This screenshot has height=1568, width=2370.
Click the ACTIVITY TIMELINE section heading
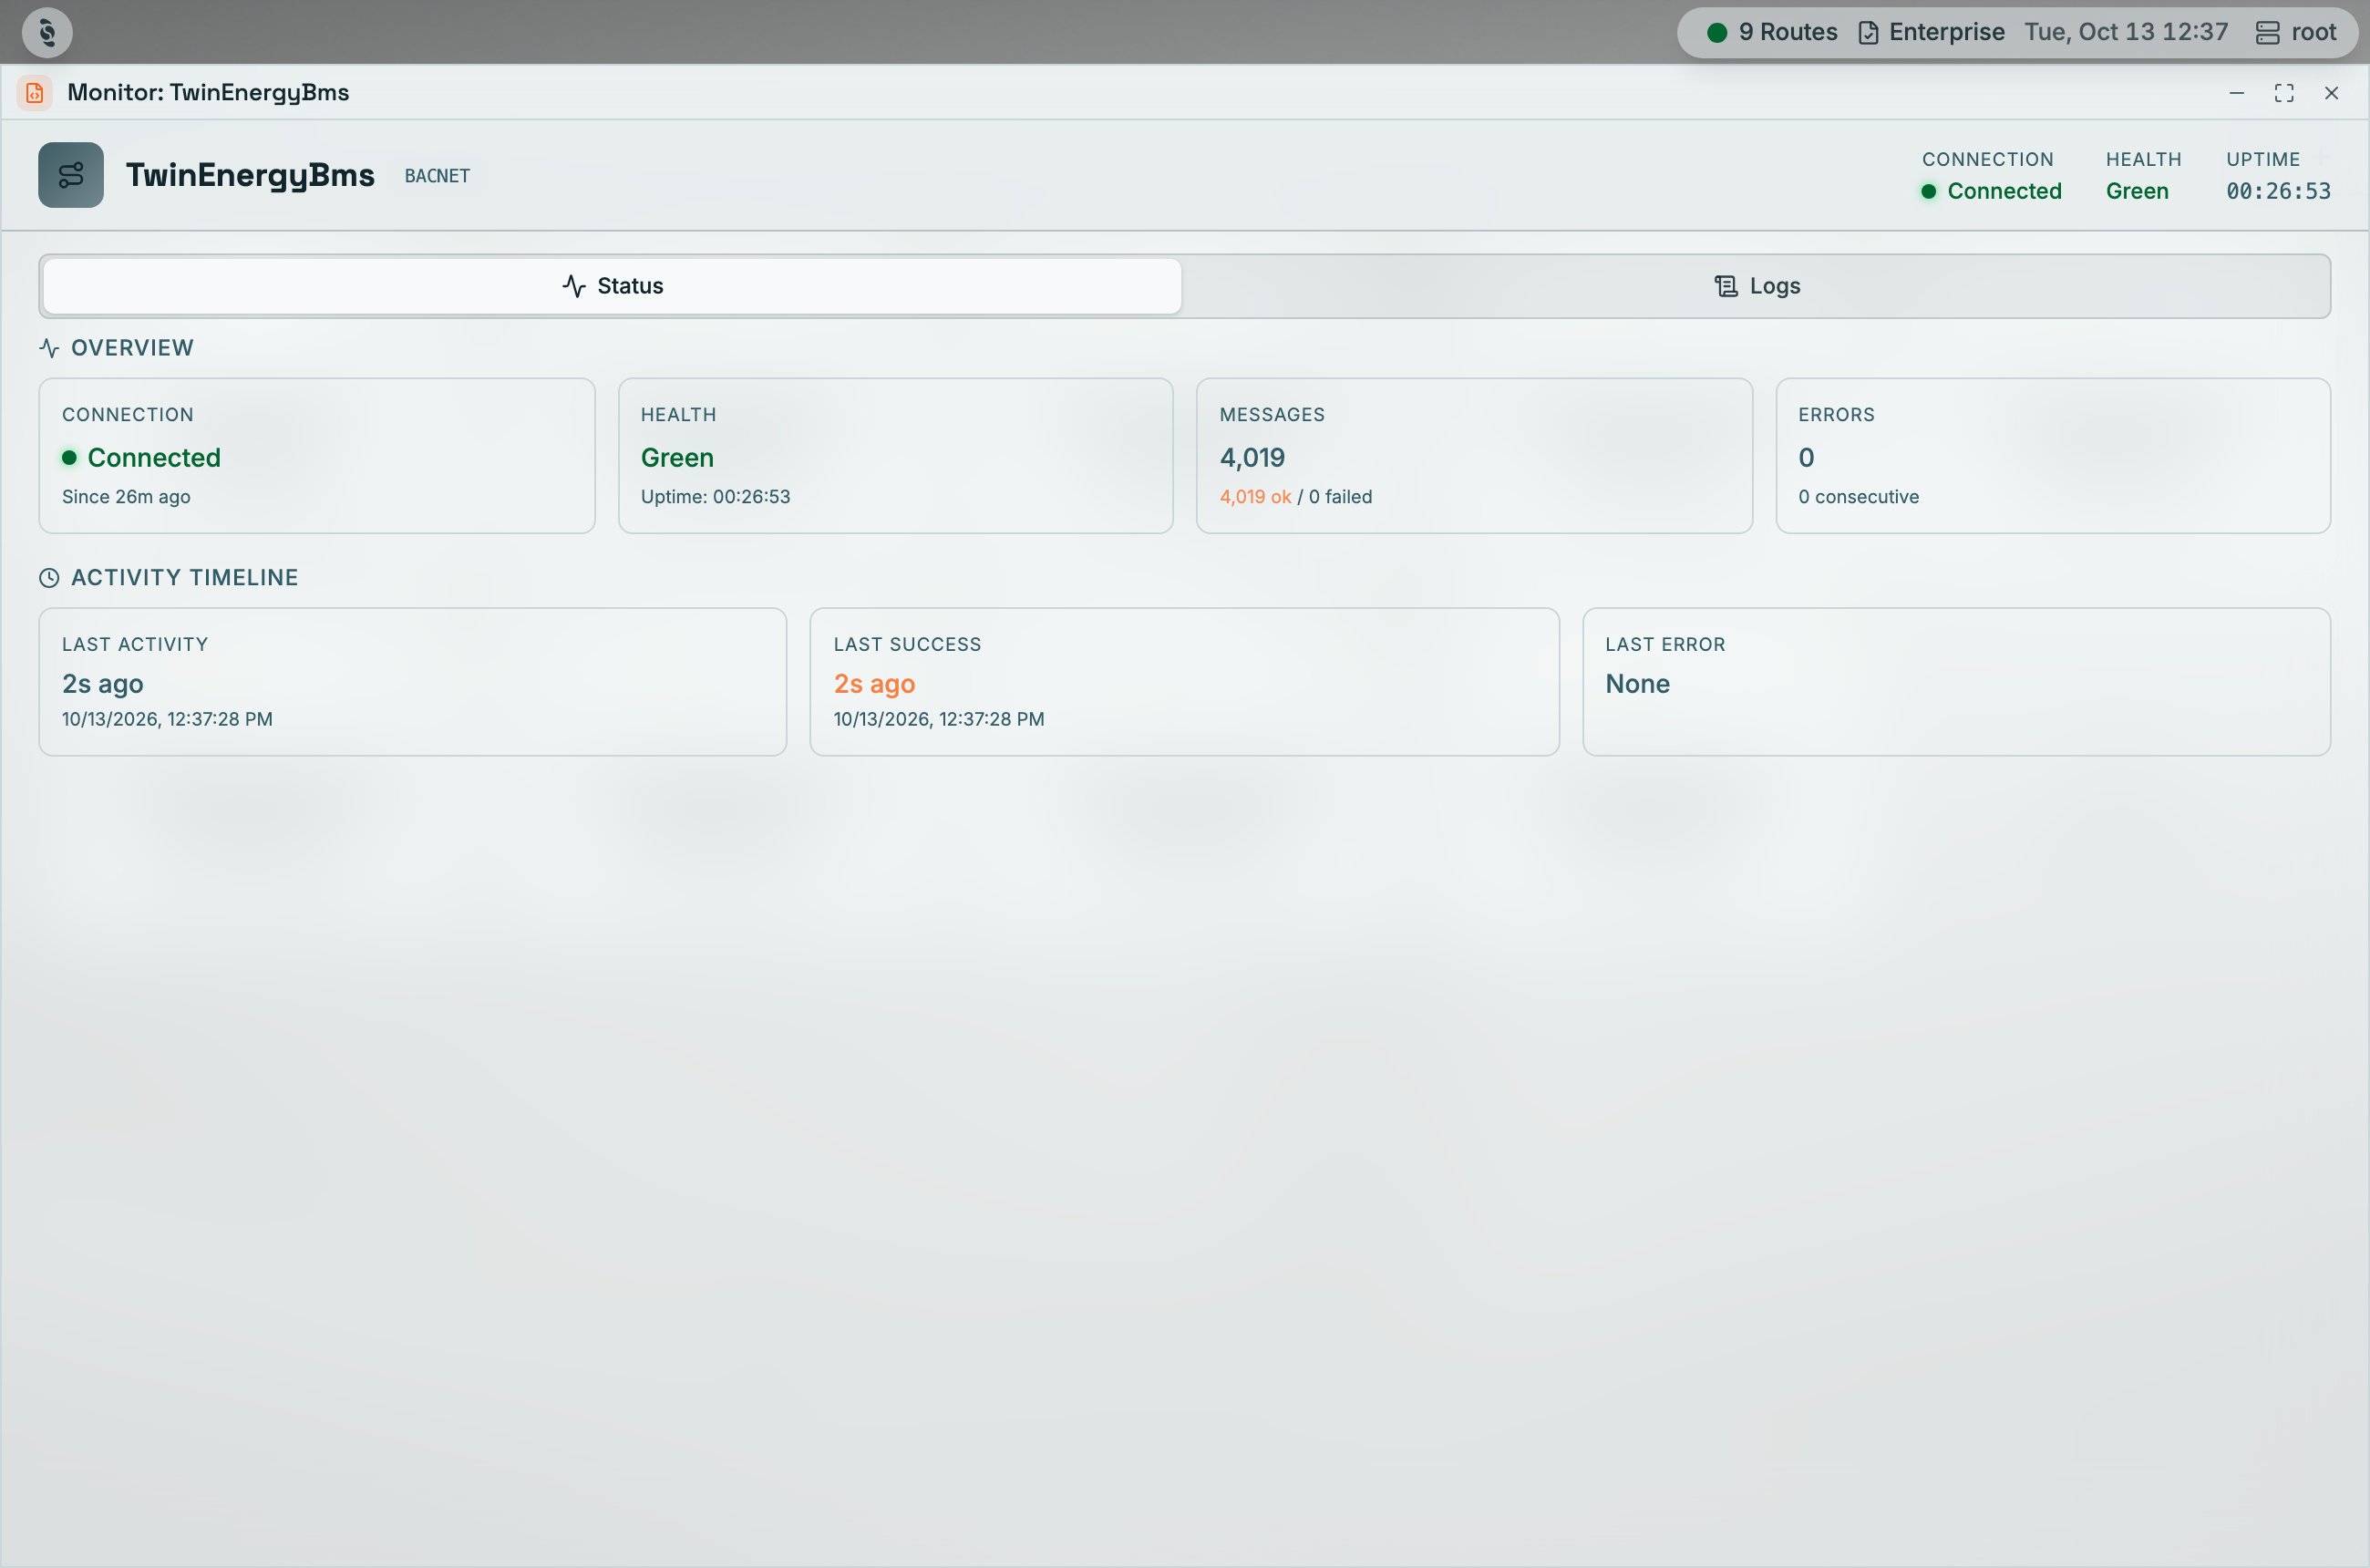click(x=184, y=578)
